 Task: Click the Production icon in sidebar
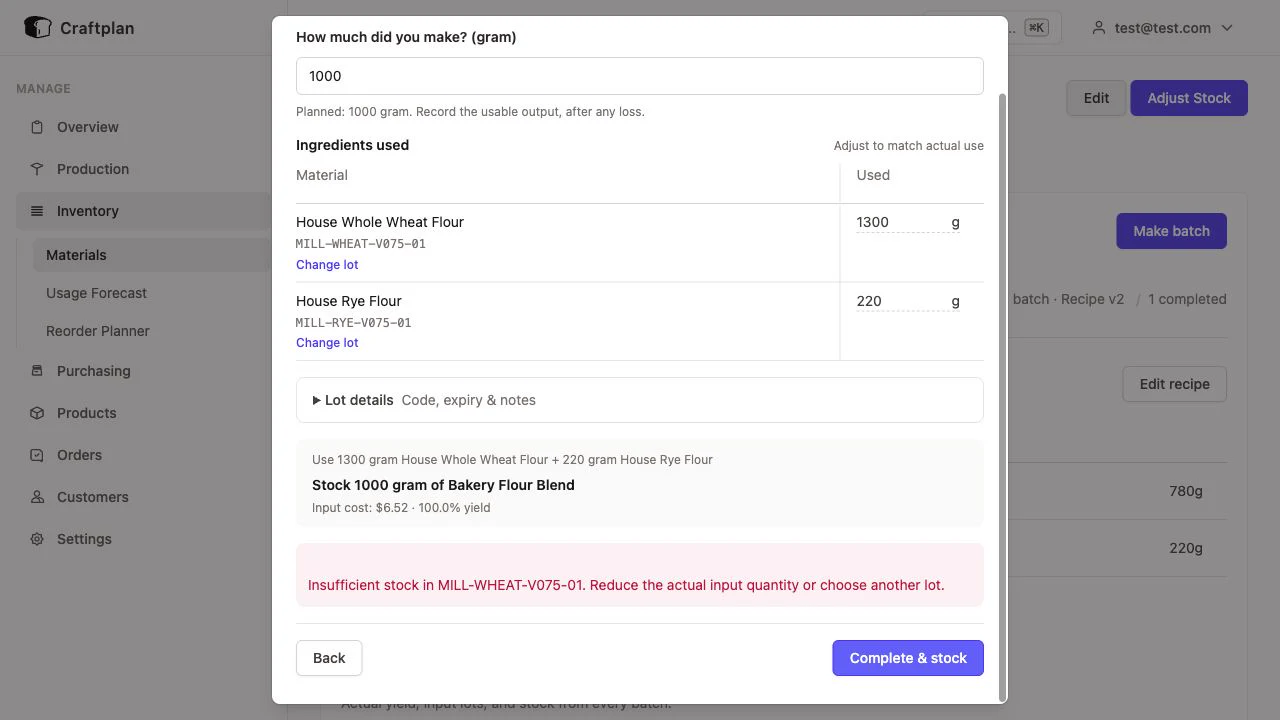click(x=37, y=169)
